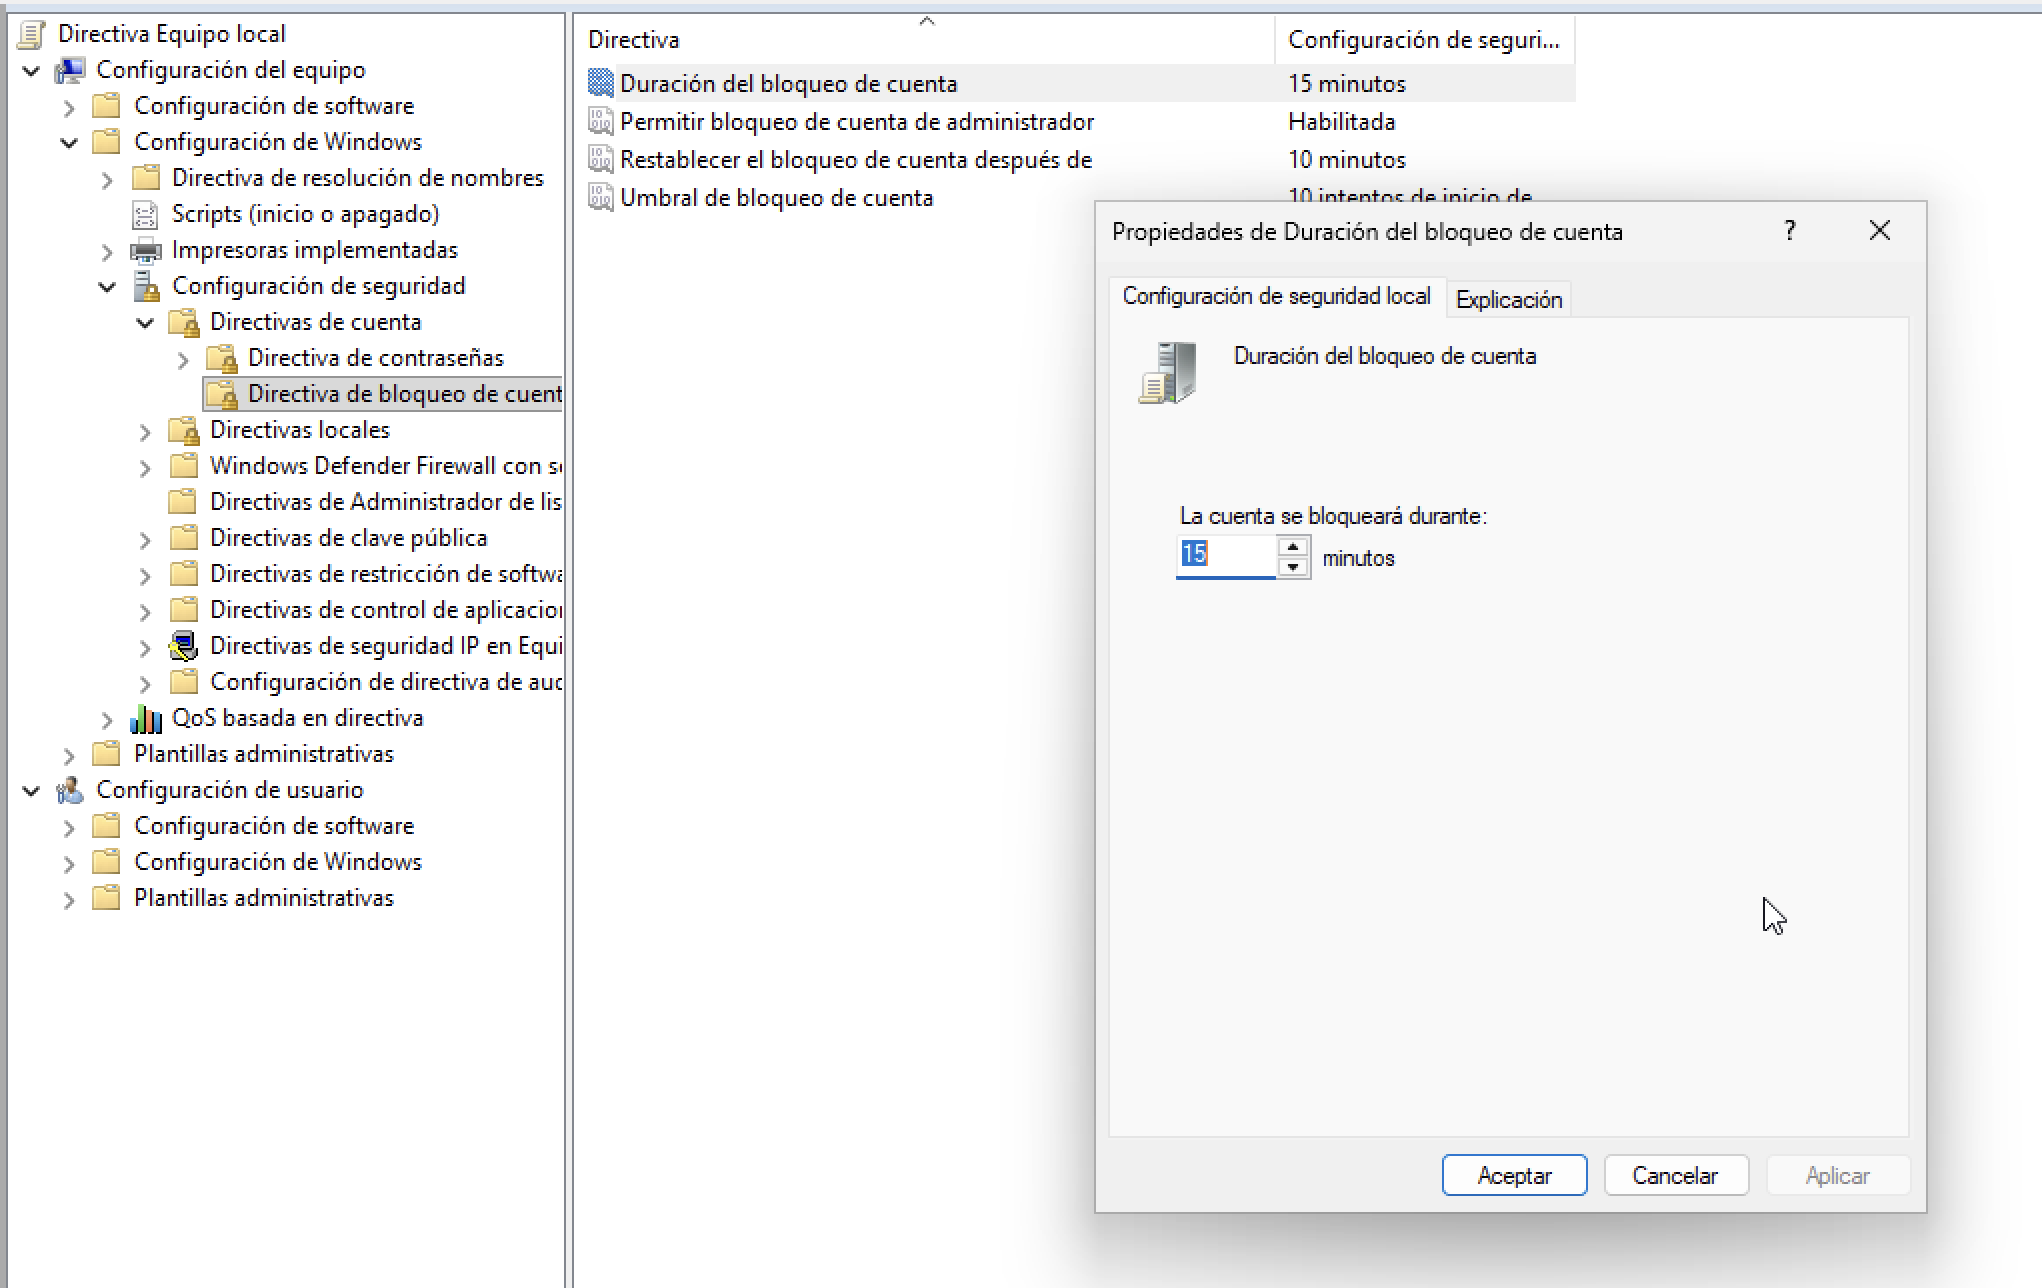Click the Directivas locales folder icon
Image resolution: width=2042 pixels, height=1288 pixels.
[184, 430]
